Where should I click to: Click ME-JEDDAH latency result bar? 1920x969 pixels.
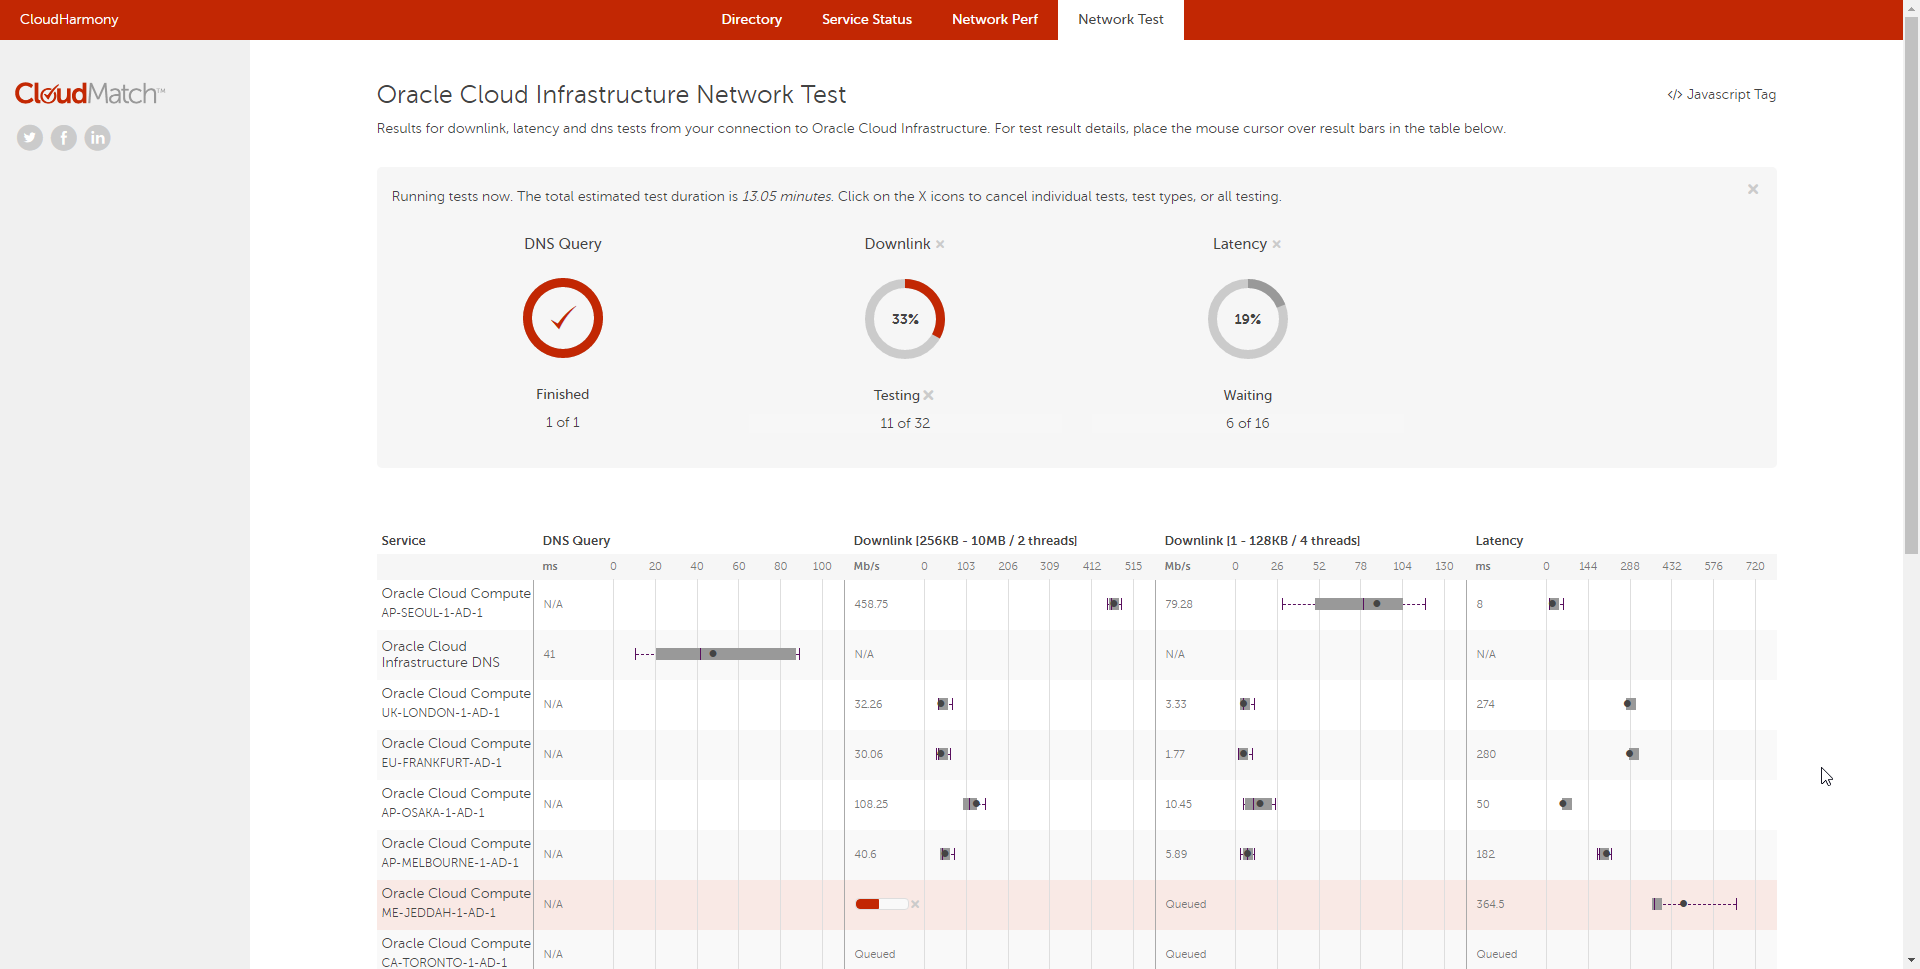pyautogui.click(x=1695, y=904)
